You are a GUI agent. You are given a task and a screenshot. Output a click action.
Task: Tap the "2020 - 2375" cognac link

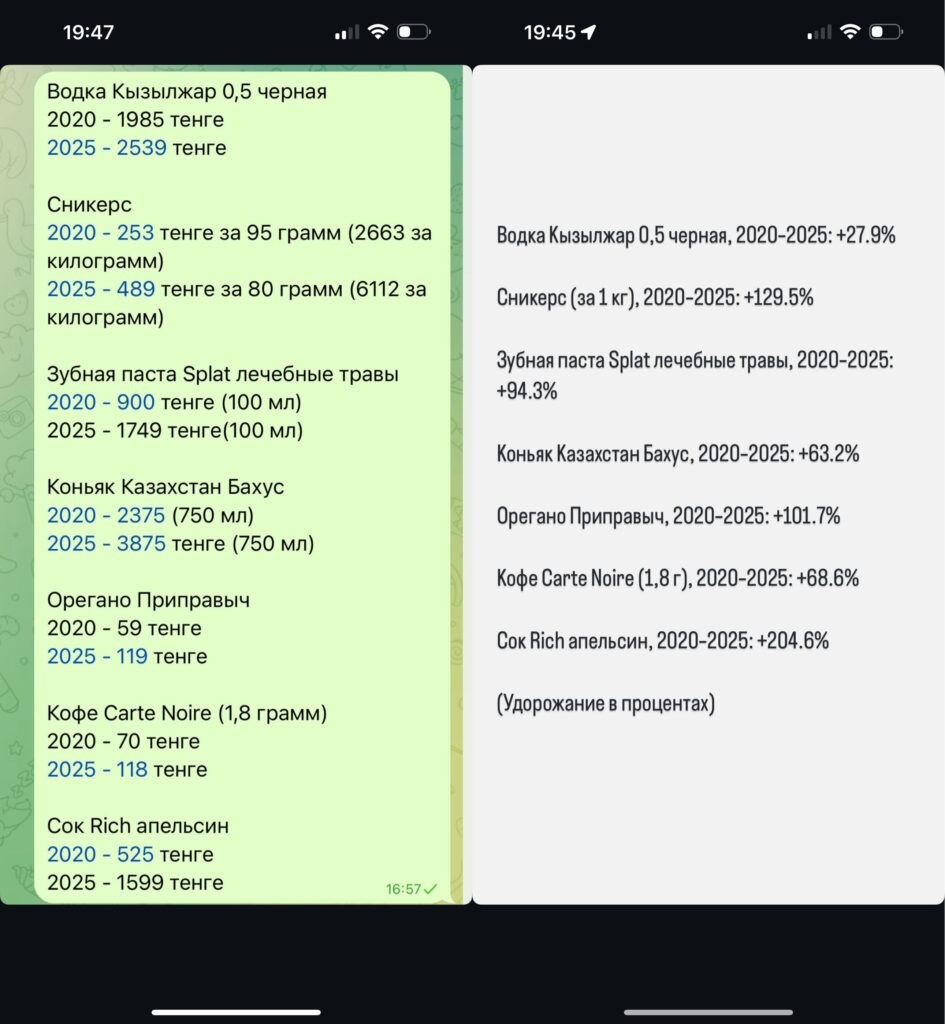pos(106,515)
